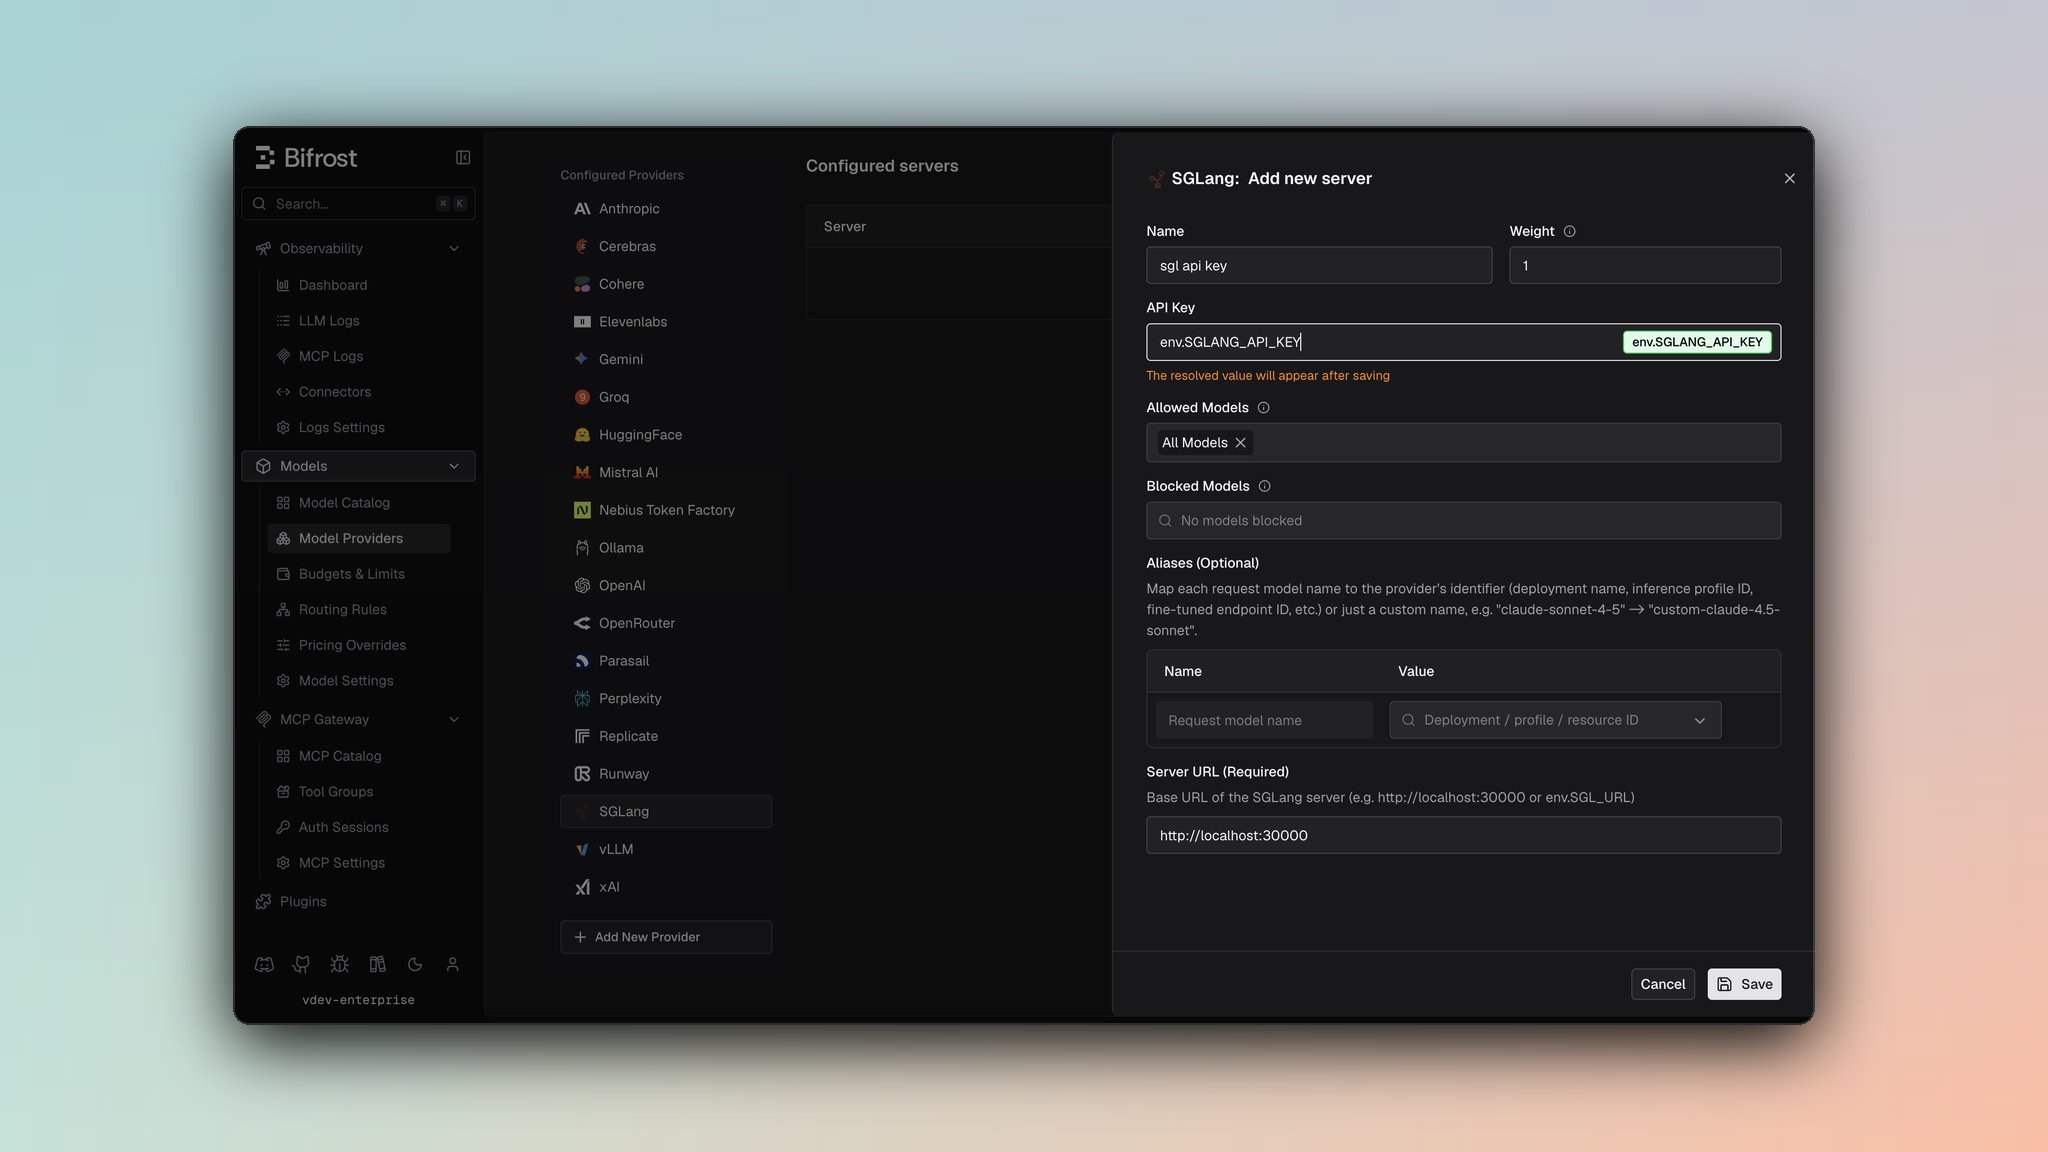
Task: Select the Nebius Token Factory provider
Action: [666, 510]
